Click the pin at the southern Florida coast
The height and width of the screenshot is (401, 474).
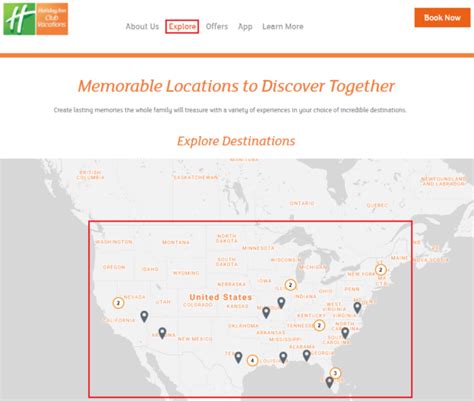(x=329, y=382)
